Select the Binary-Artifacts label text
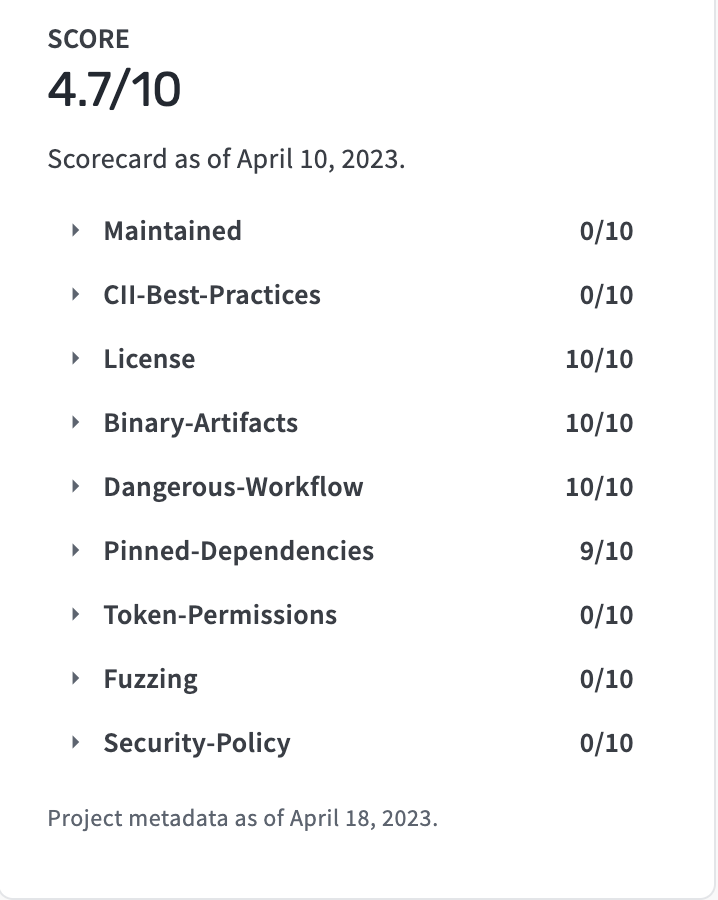 tap(201, 424)
